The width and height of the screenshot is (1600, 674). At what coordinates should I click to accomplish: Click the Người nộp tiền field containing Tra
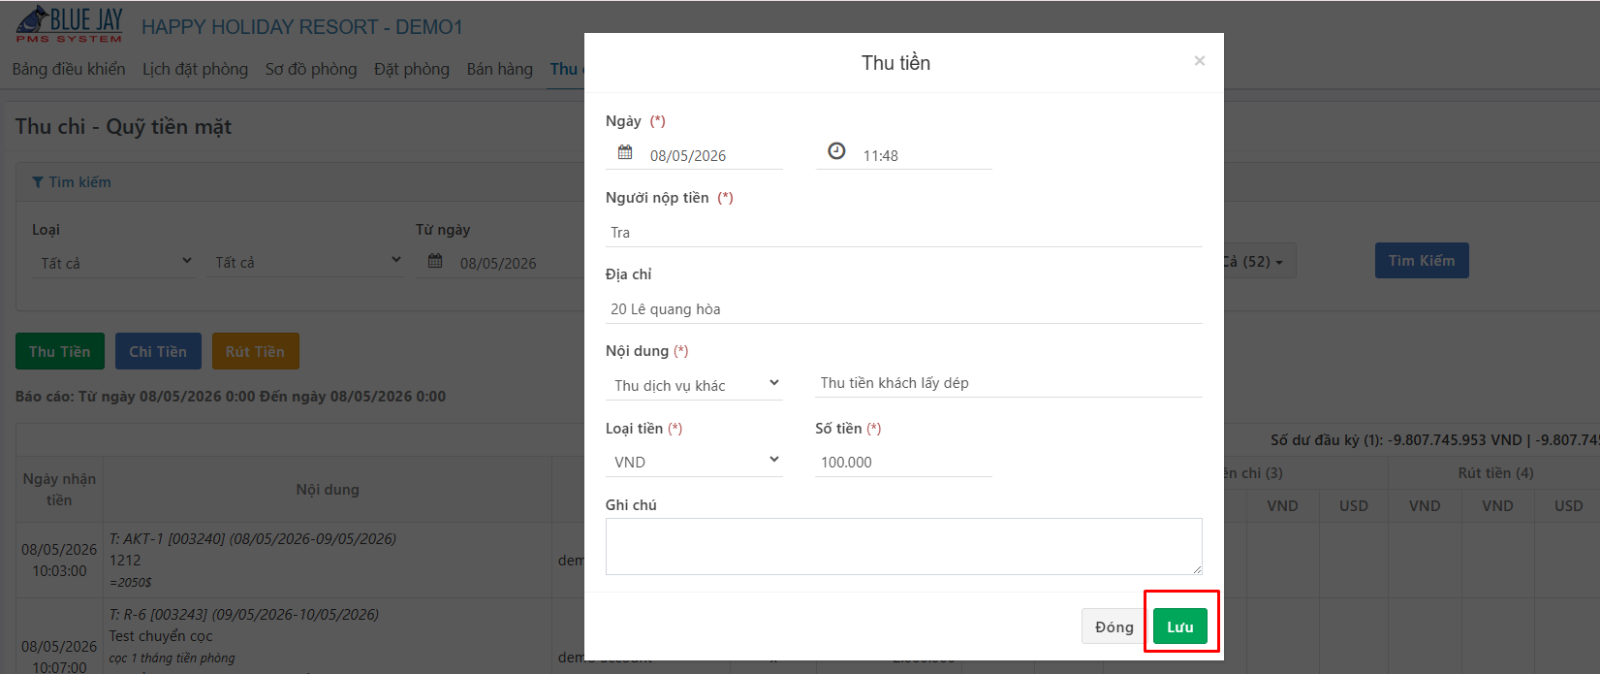point(904,232)
